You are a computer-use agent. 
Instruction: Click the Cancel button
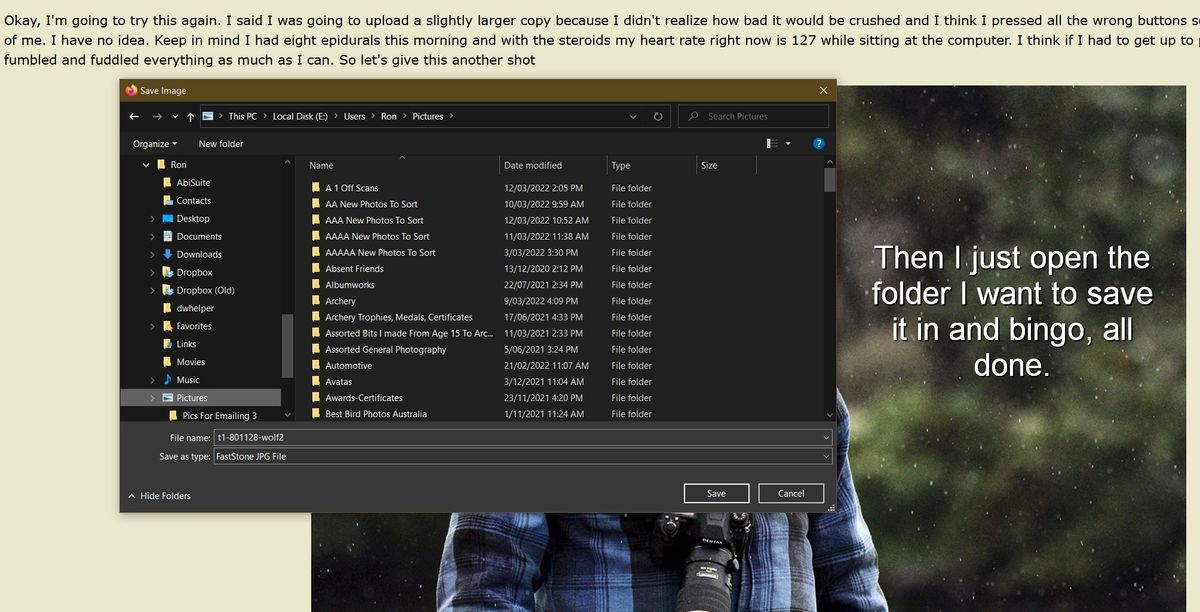(x=791, y=493)
